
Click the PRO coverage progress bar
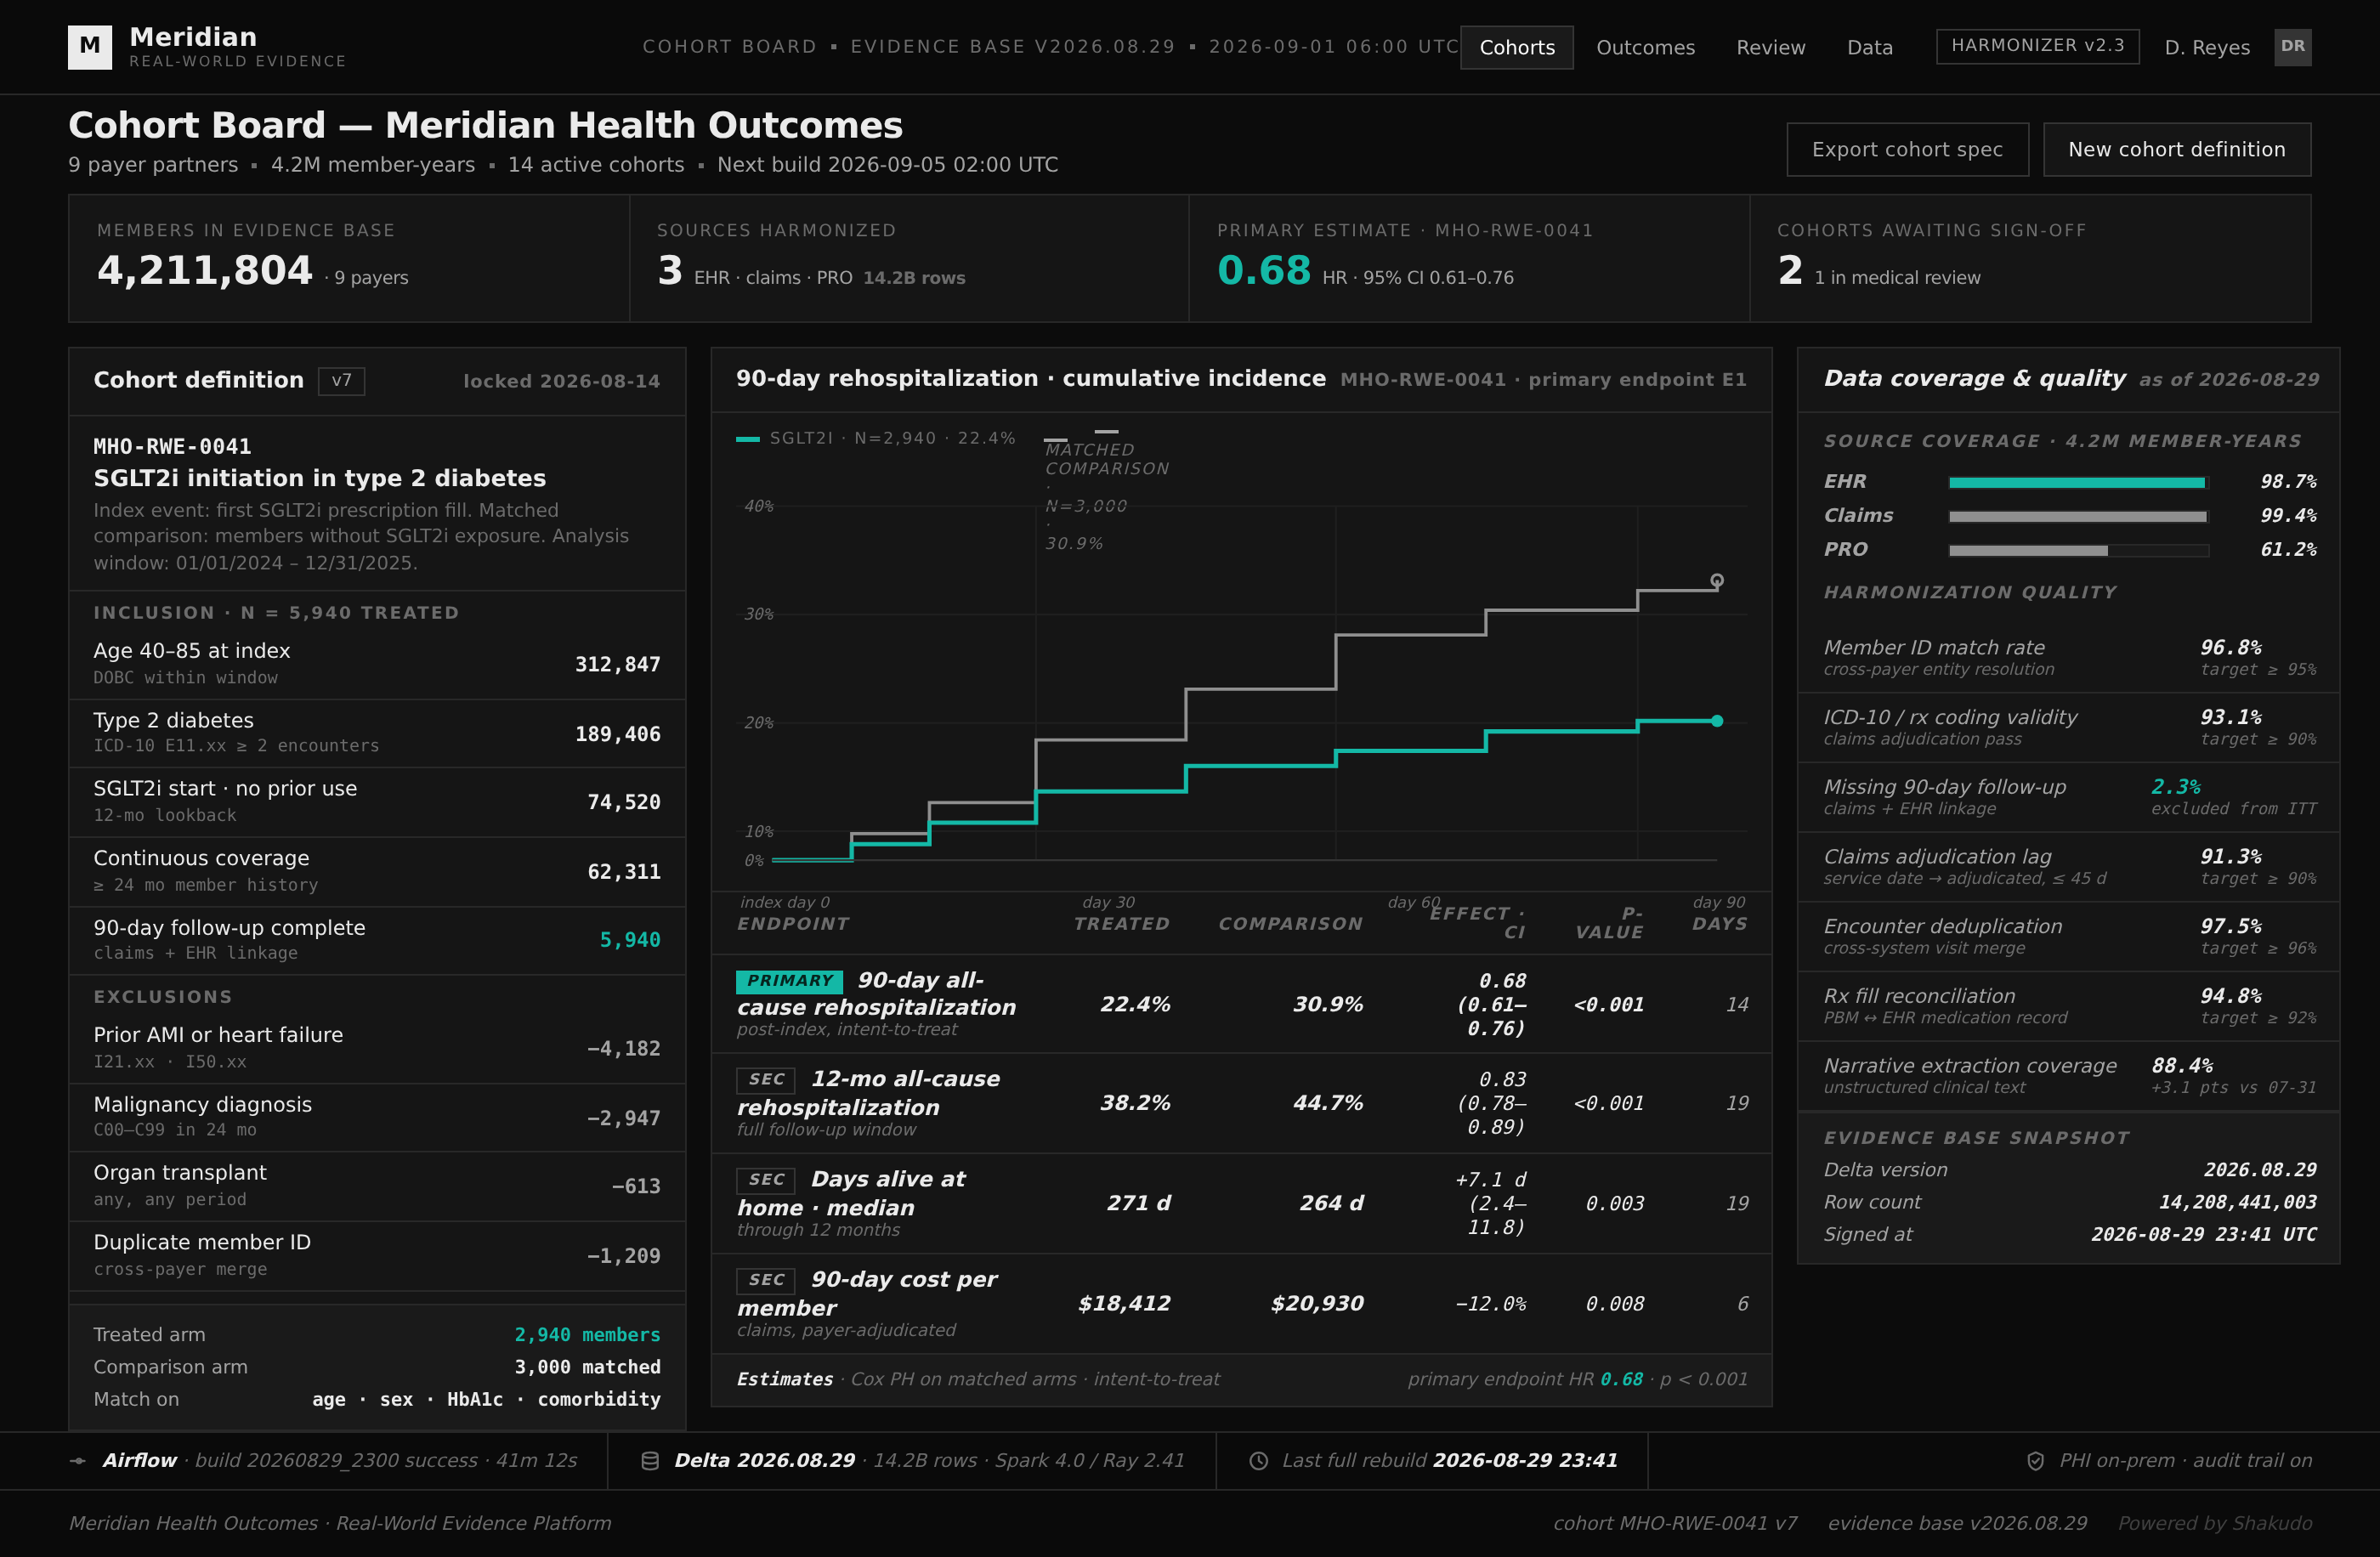point(2078,550)
